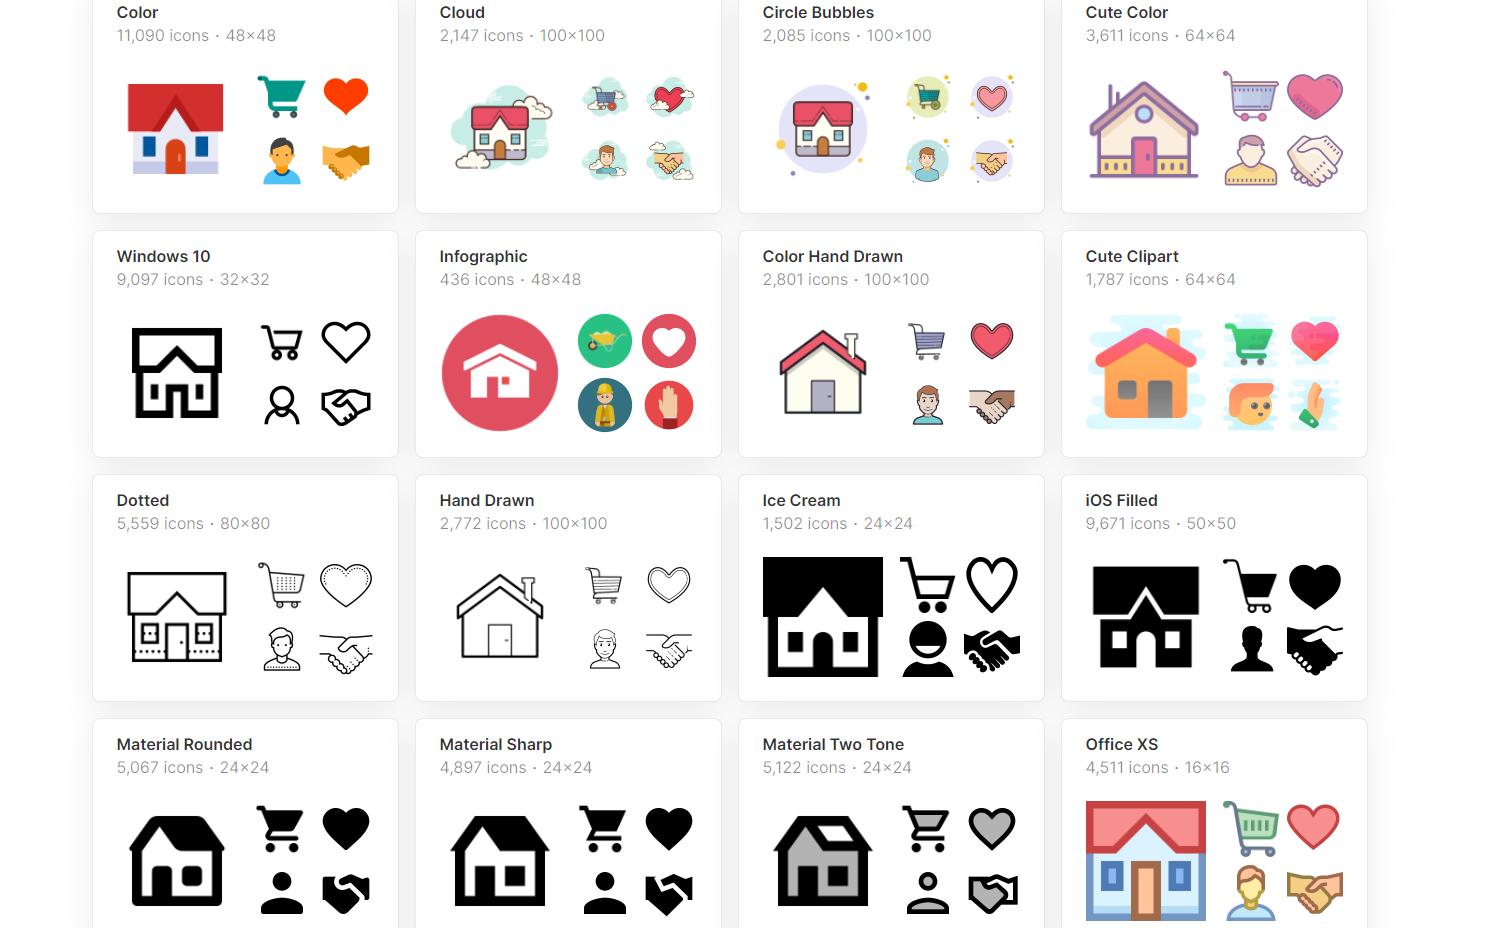Screen dimensions: 1491x928
Task: Select the raised hand icon in Infographic pack
Action: tap(669, 405)
